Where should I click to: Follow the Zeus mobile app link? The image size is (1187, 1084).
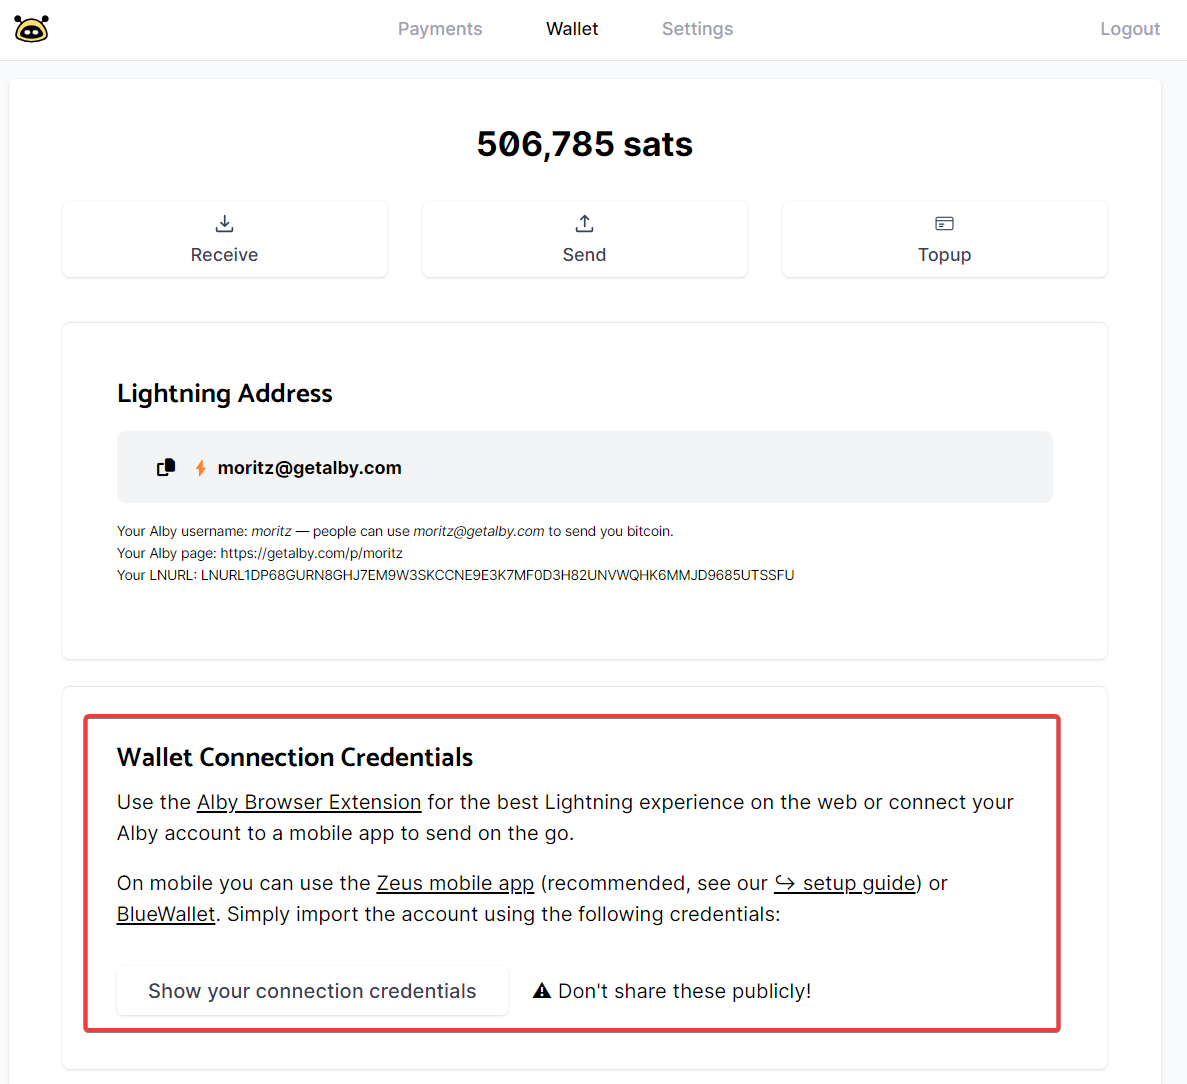[x=455, y=883]
